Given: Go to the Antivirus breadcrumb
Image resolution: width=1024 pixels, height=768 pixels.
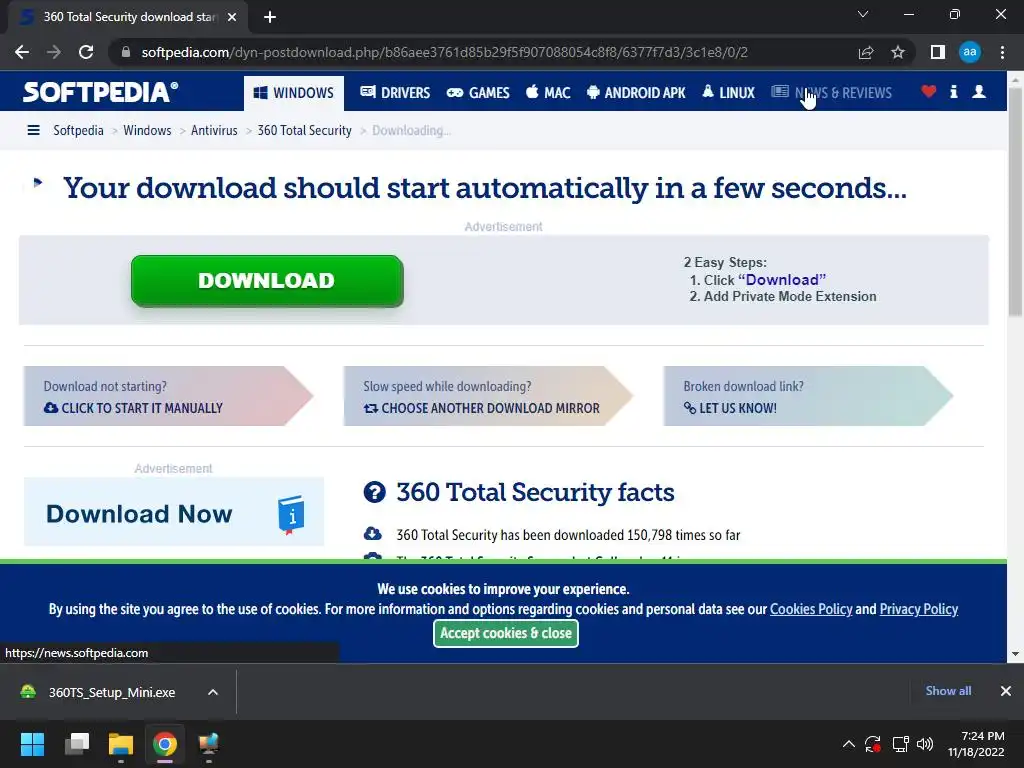Looking at the screenshot, I should [x=214, y=131].
